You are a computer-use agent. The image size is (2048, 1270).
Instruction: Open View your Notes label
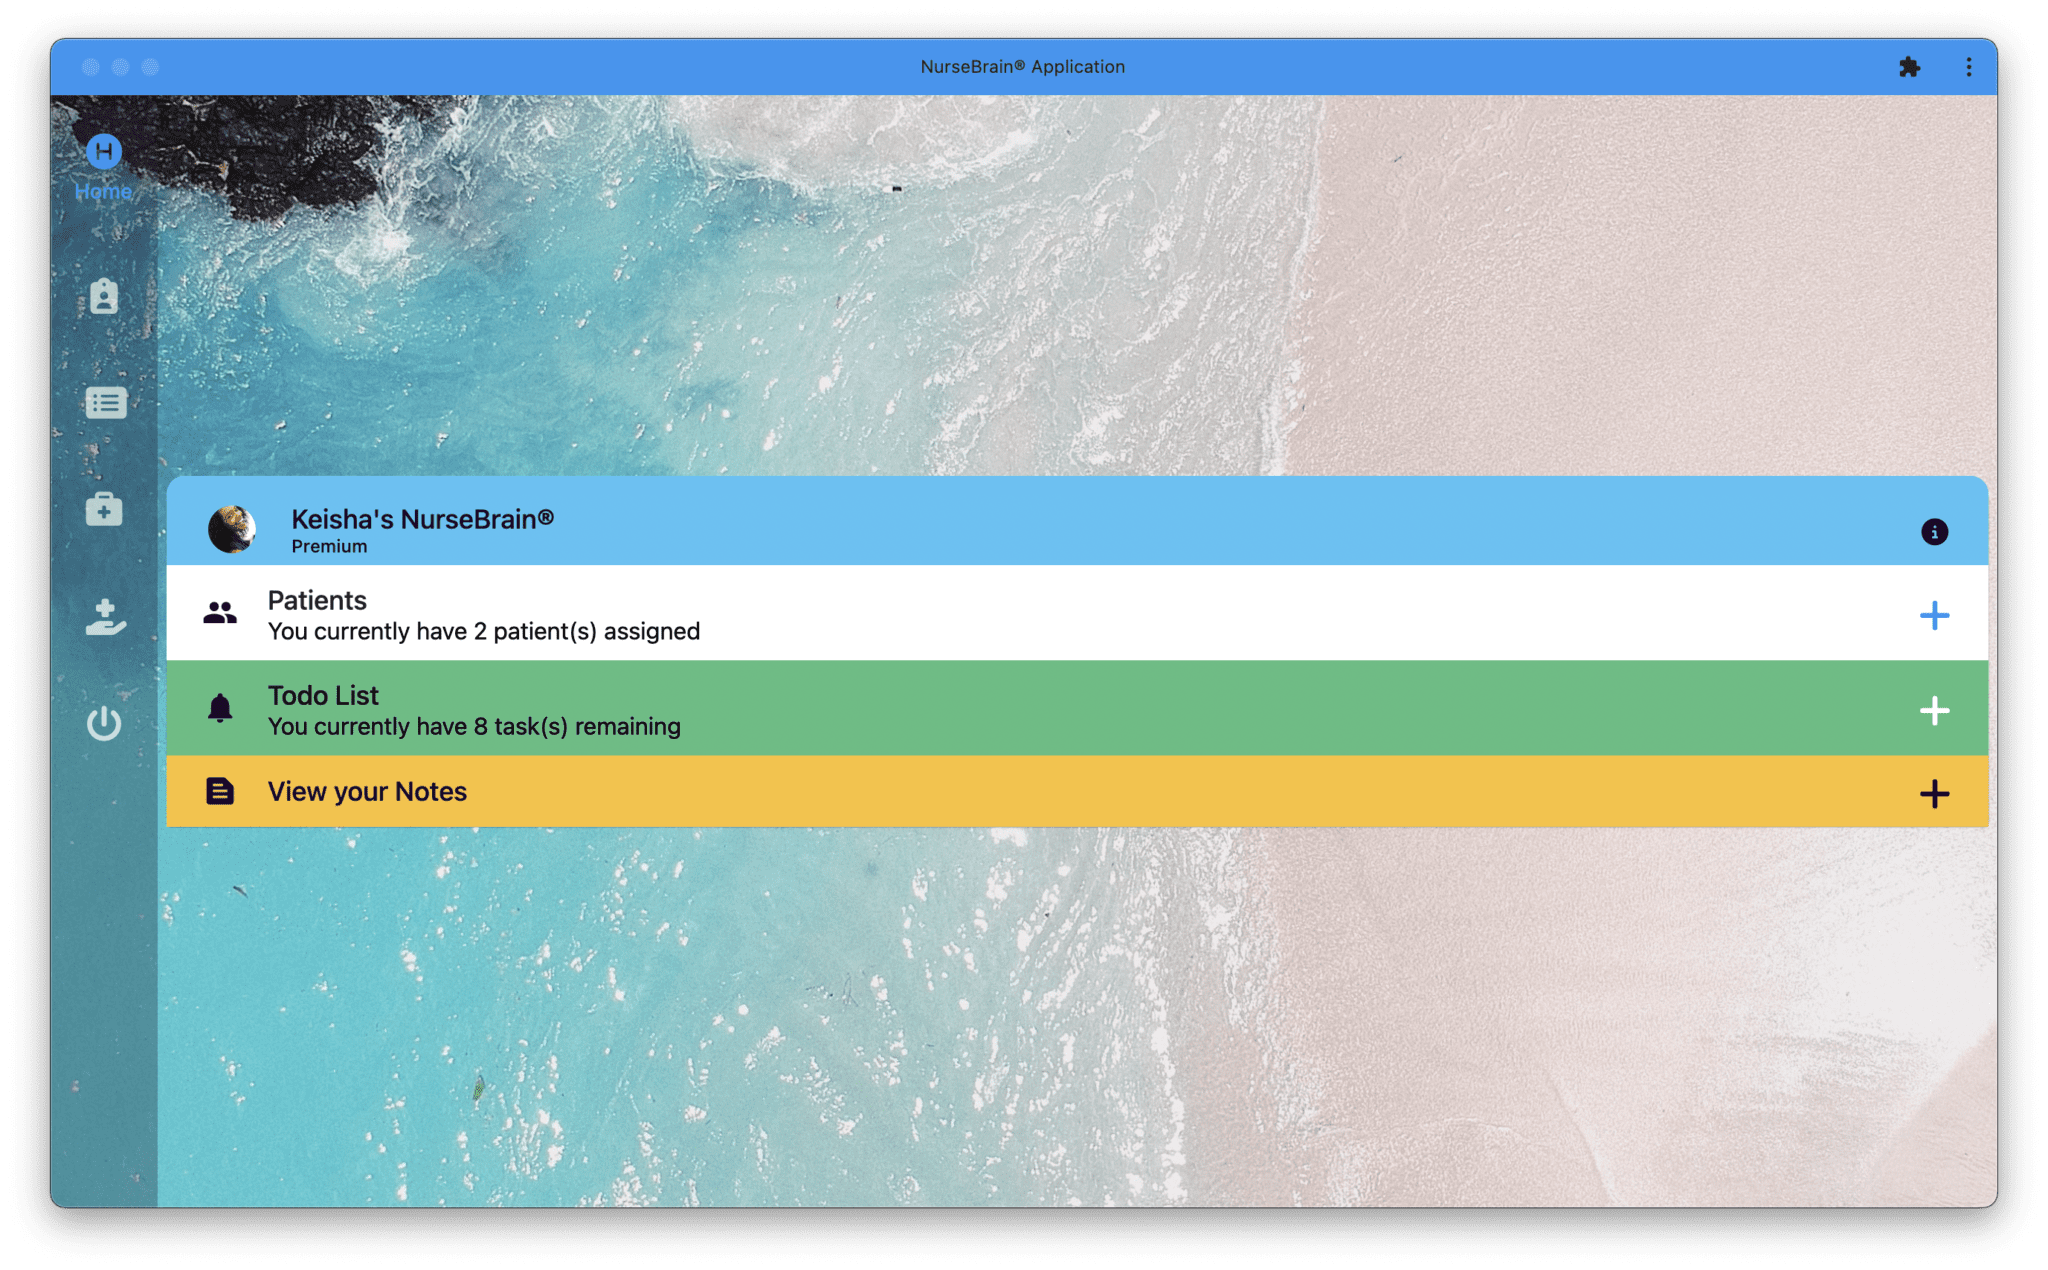tap(367, 792)
